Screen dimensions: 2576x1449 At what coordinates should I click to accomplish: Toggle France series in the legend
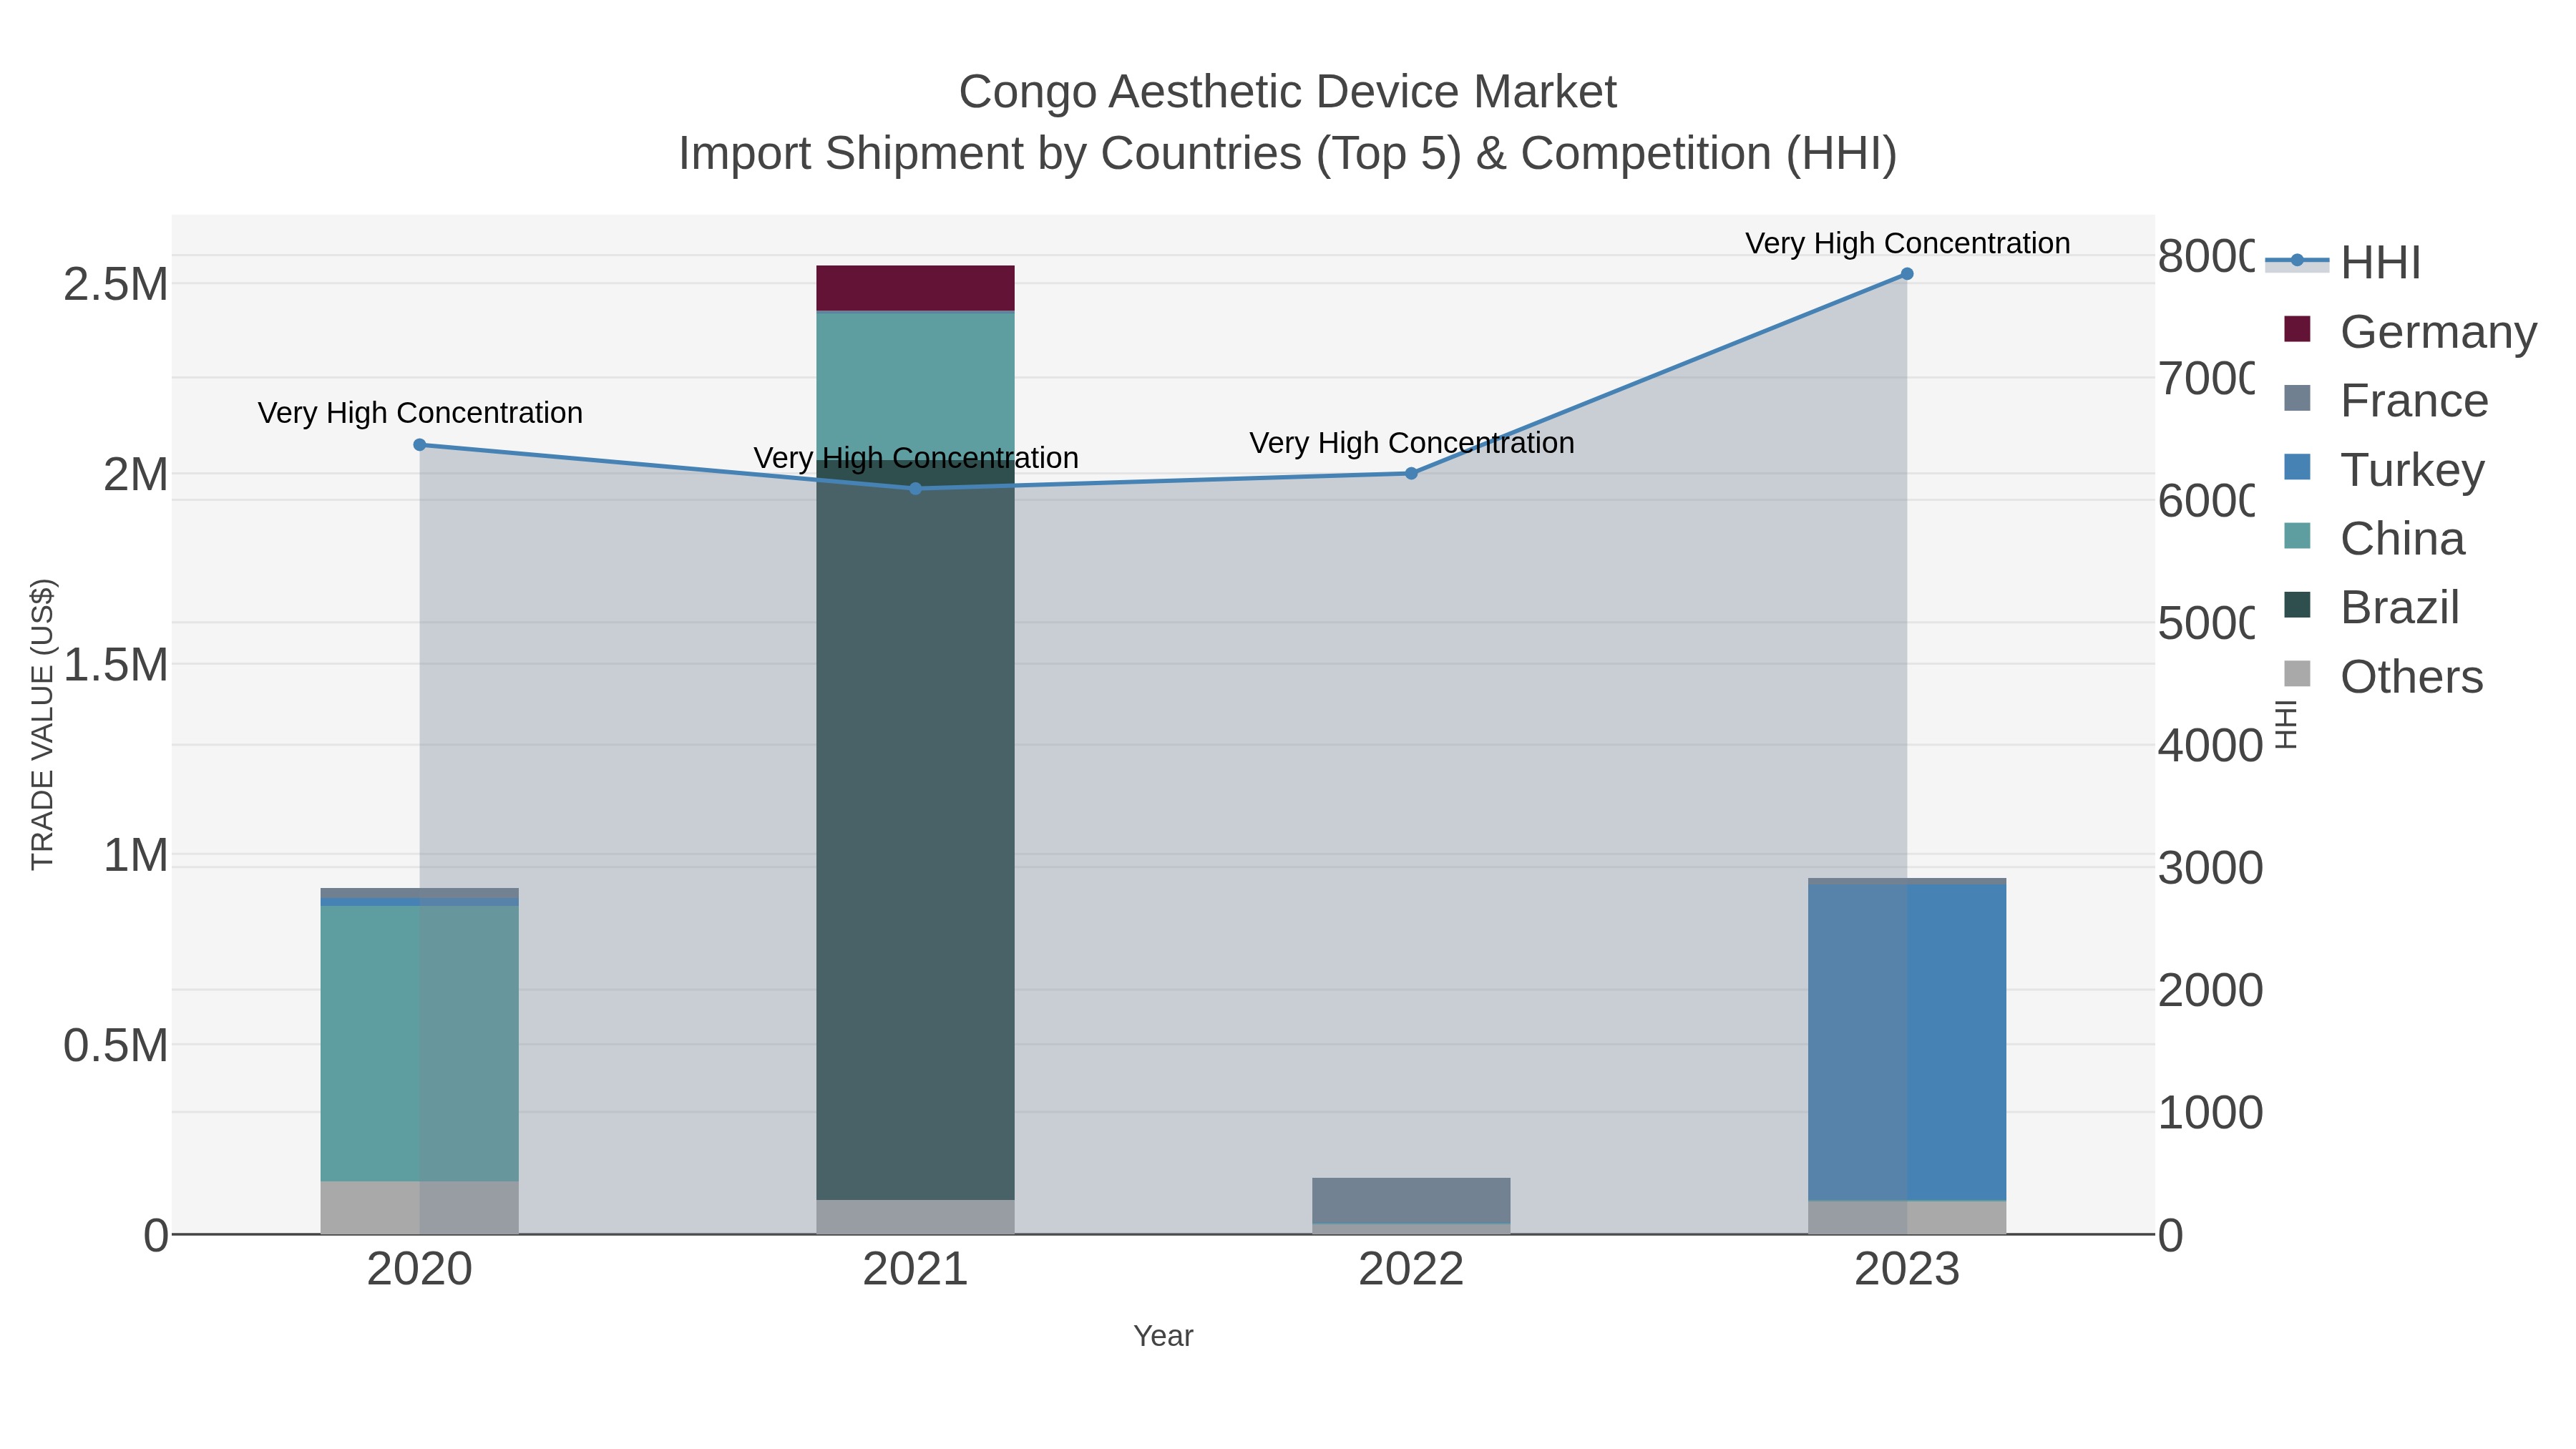point(2386,400)
